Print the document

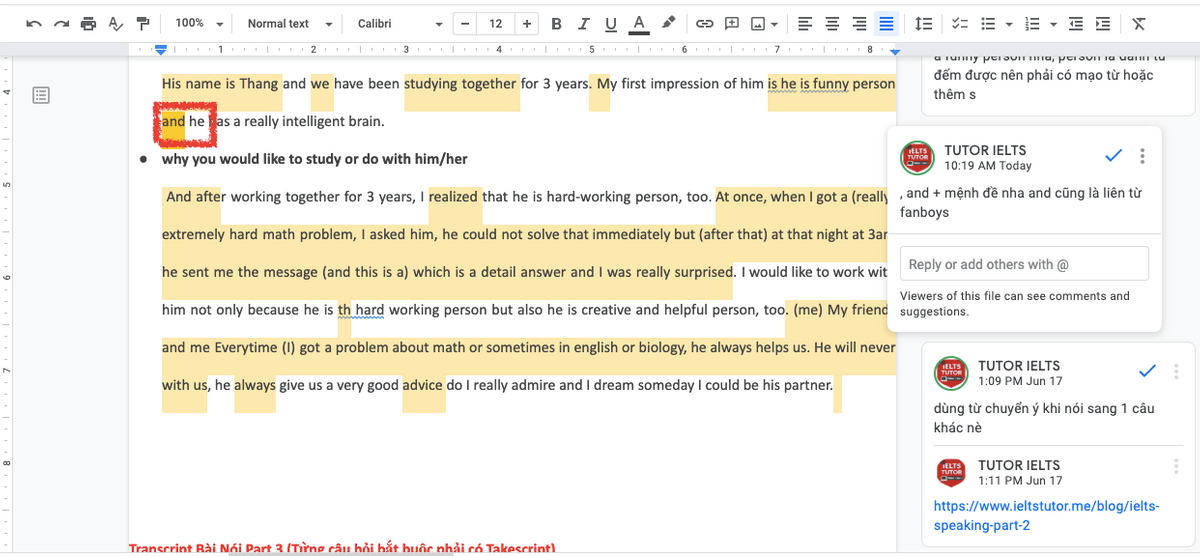click(x=89, y=23)
